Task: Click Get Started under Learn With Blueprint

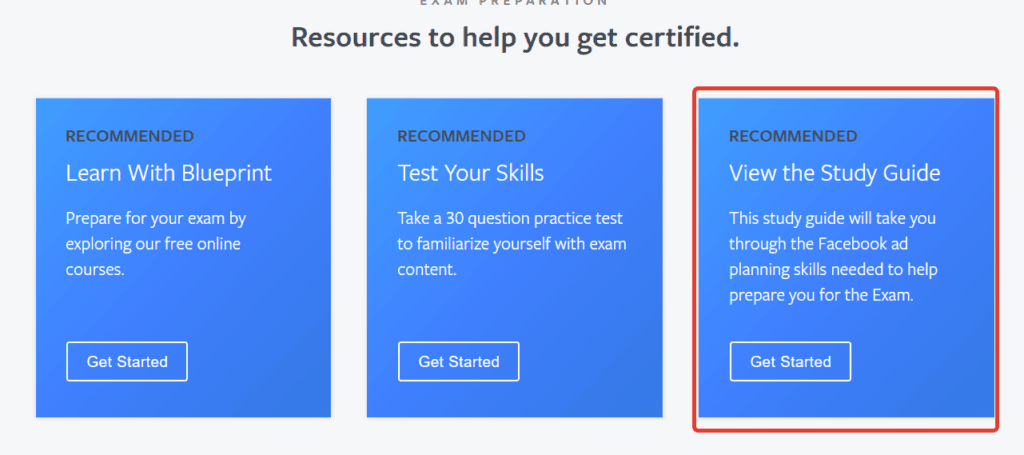Action: (127, 362)
